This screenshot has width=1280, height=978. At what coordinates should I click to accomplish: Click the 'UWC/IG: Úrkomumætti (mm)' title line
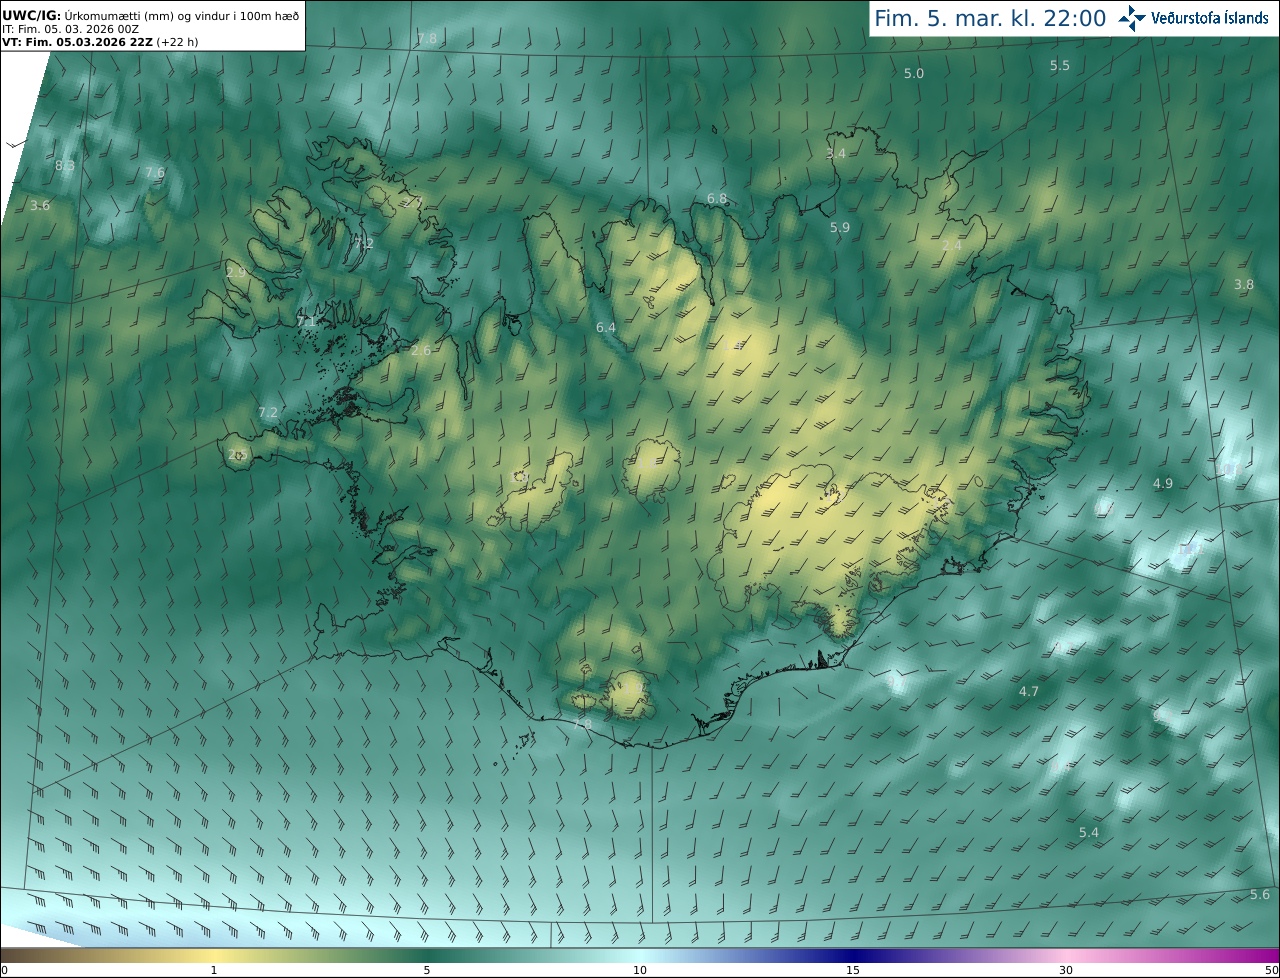[x=151, y=15]
